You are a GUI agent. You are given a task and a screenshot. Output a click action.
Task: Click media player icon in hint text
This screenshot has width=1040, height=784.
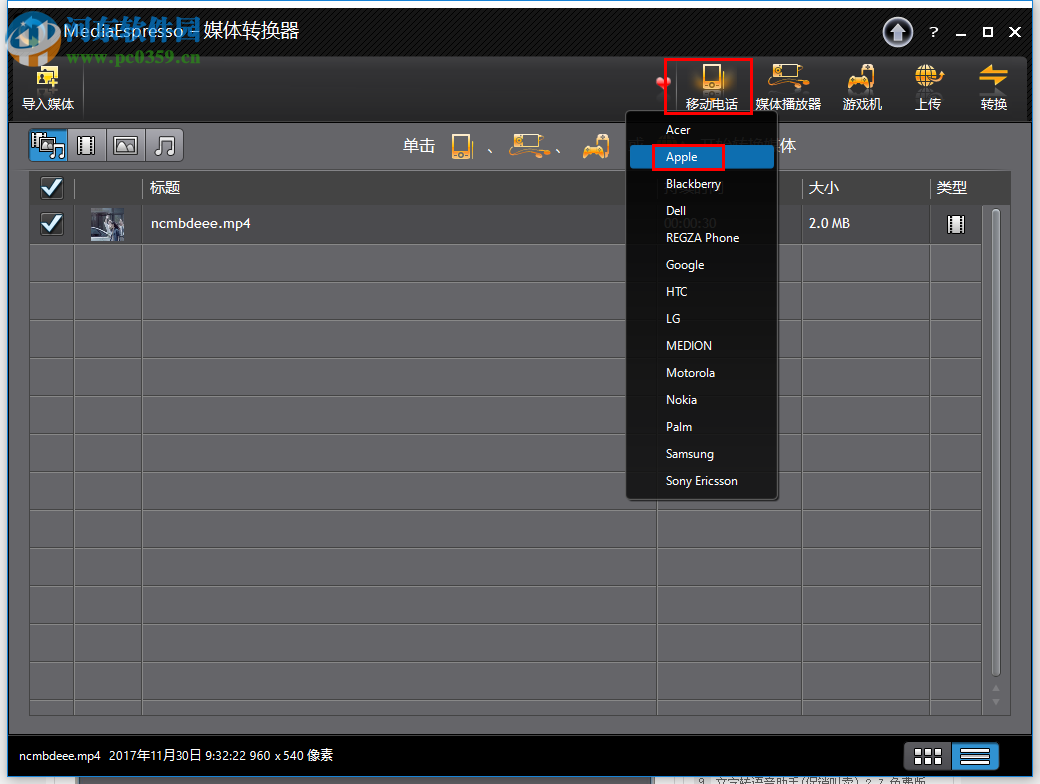point(529,145)
